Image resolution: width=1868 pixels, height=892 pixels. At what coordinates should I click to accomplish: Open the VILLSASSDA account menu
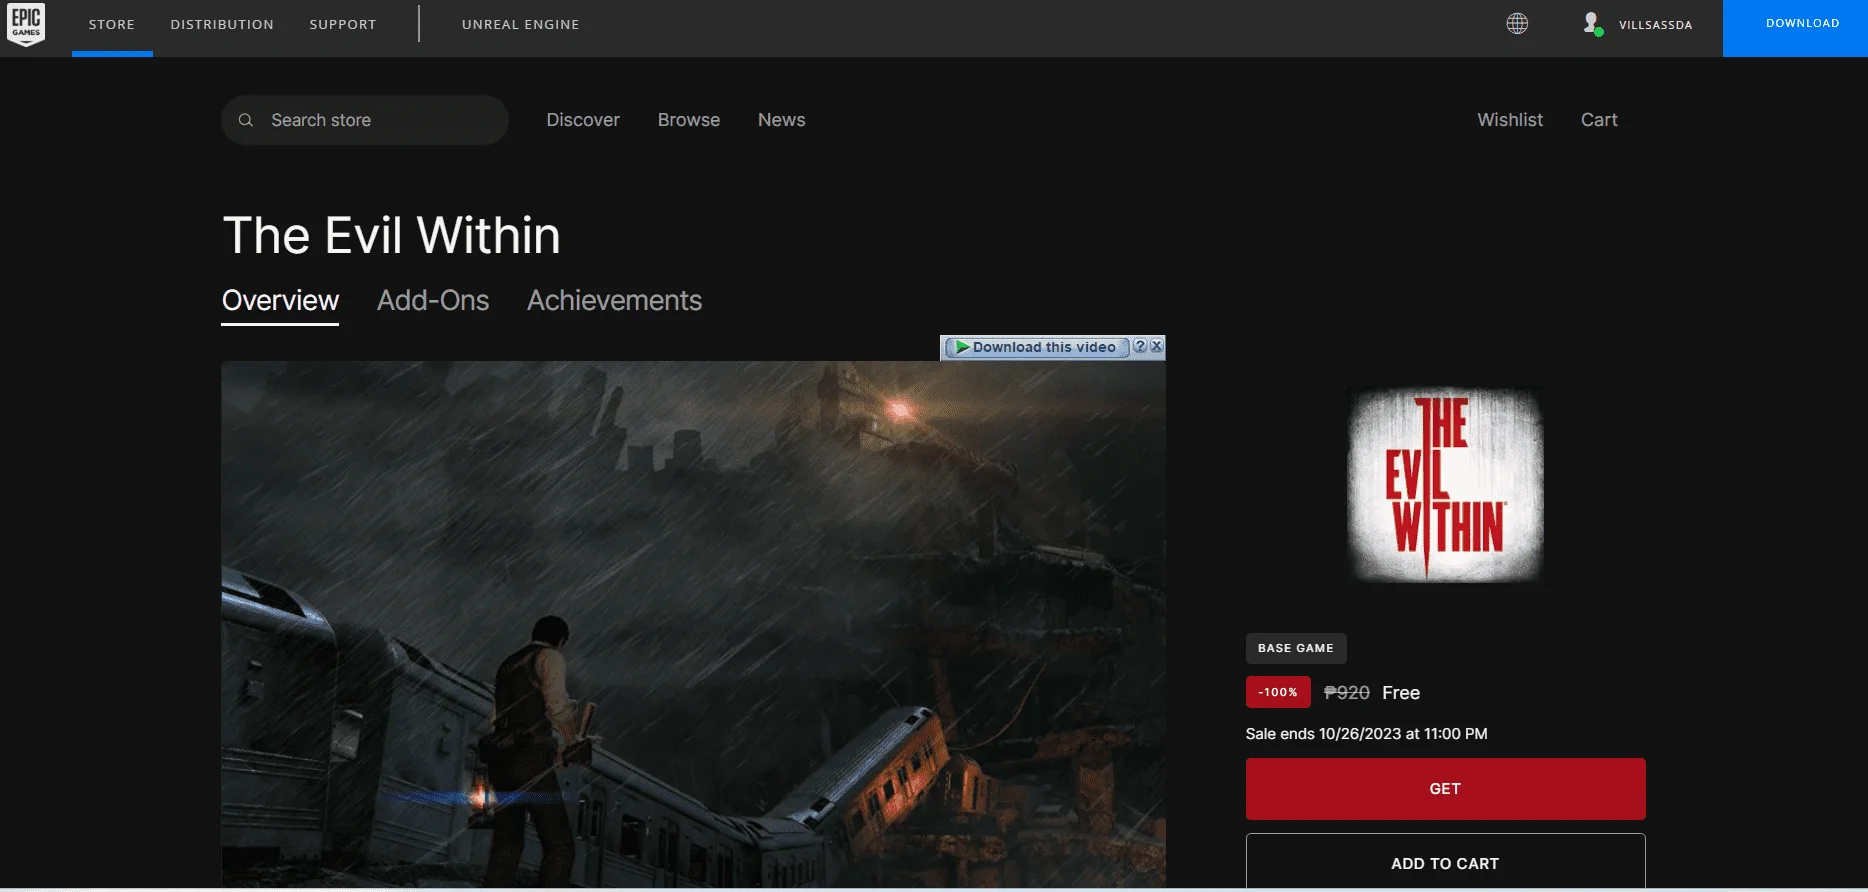(x=1655, y=25)
